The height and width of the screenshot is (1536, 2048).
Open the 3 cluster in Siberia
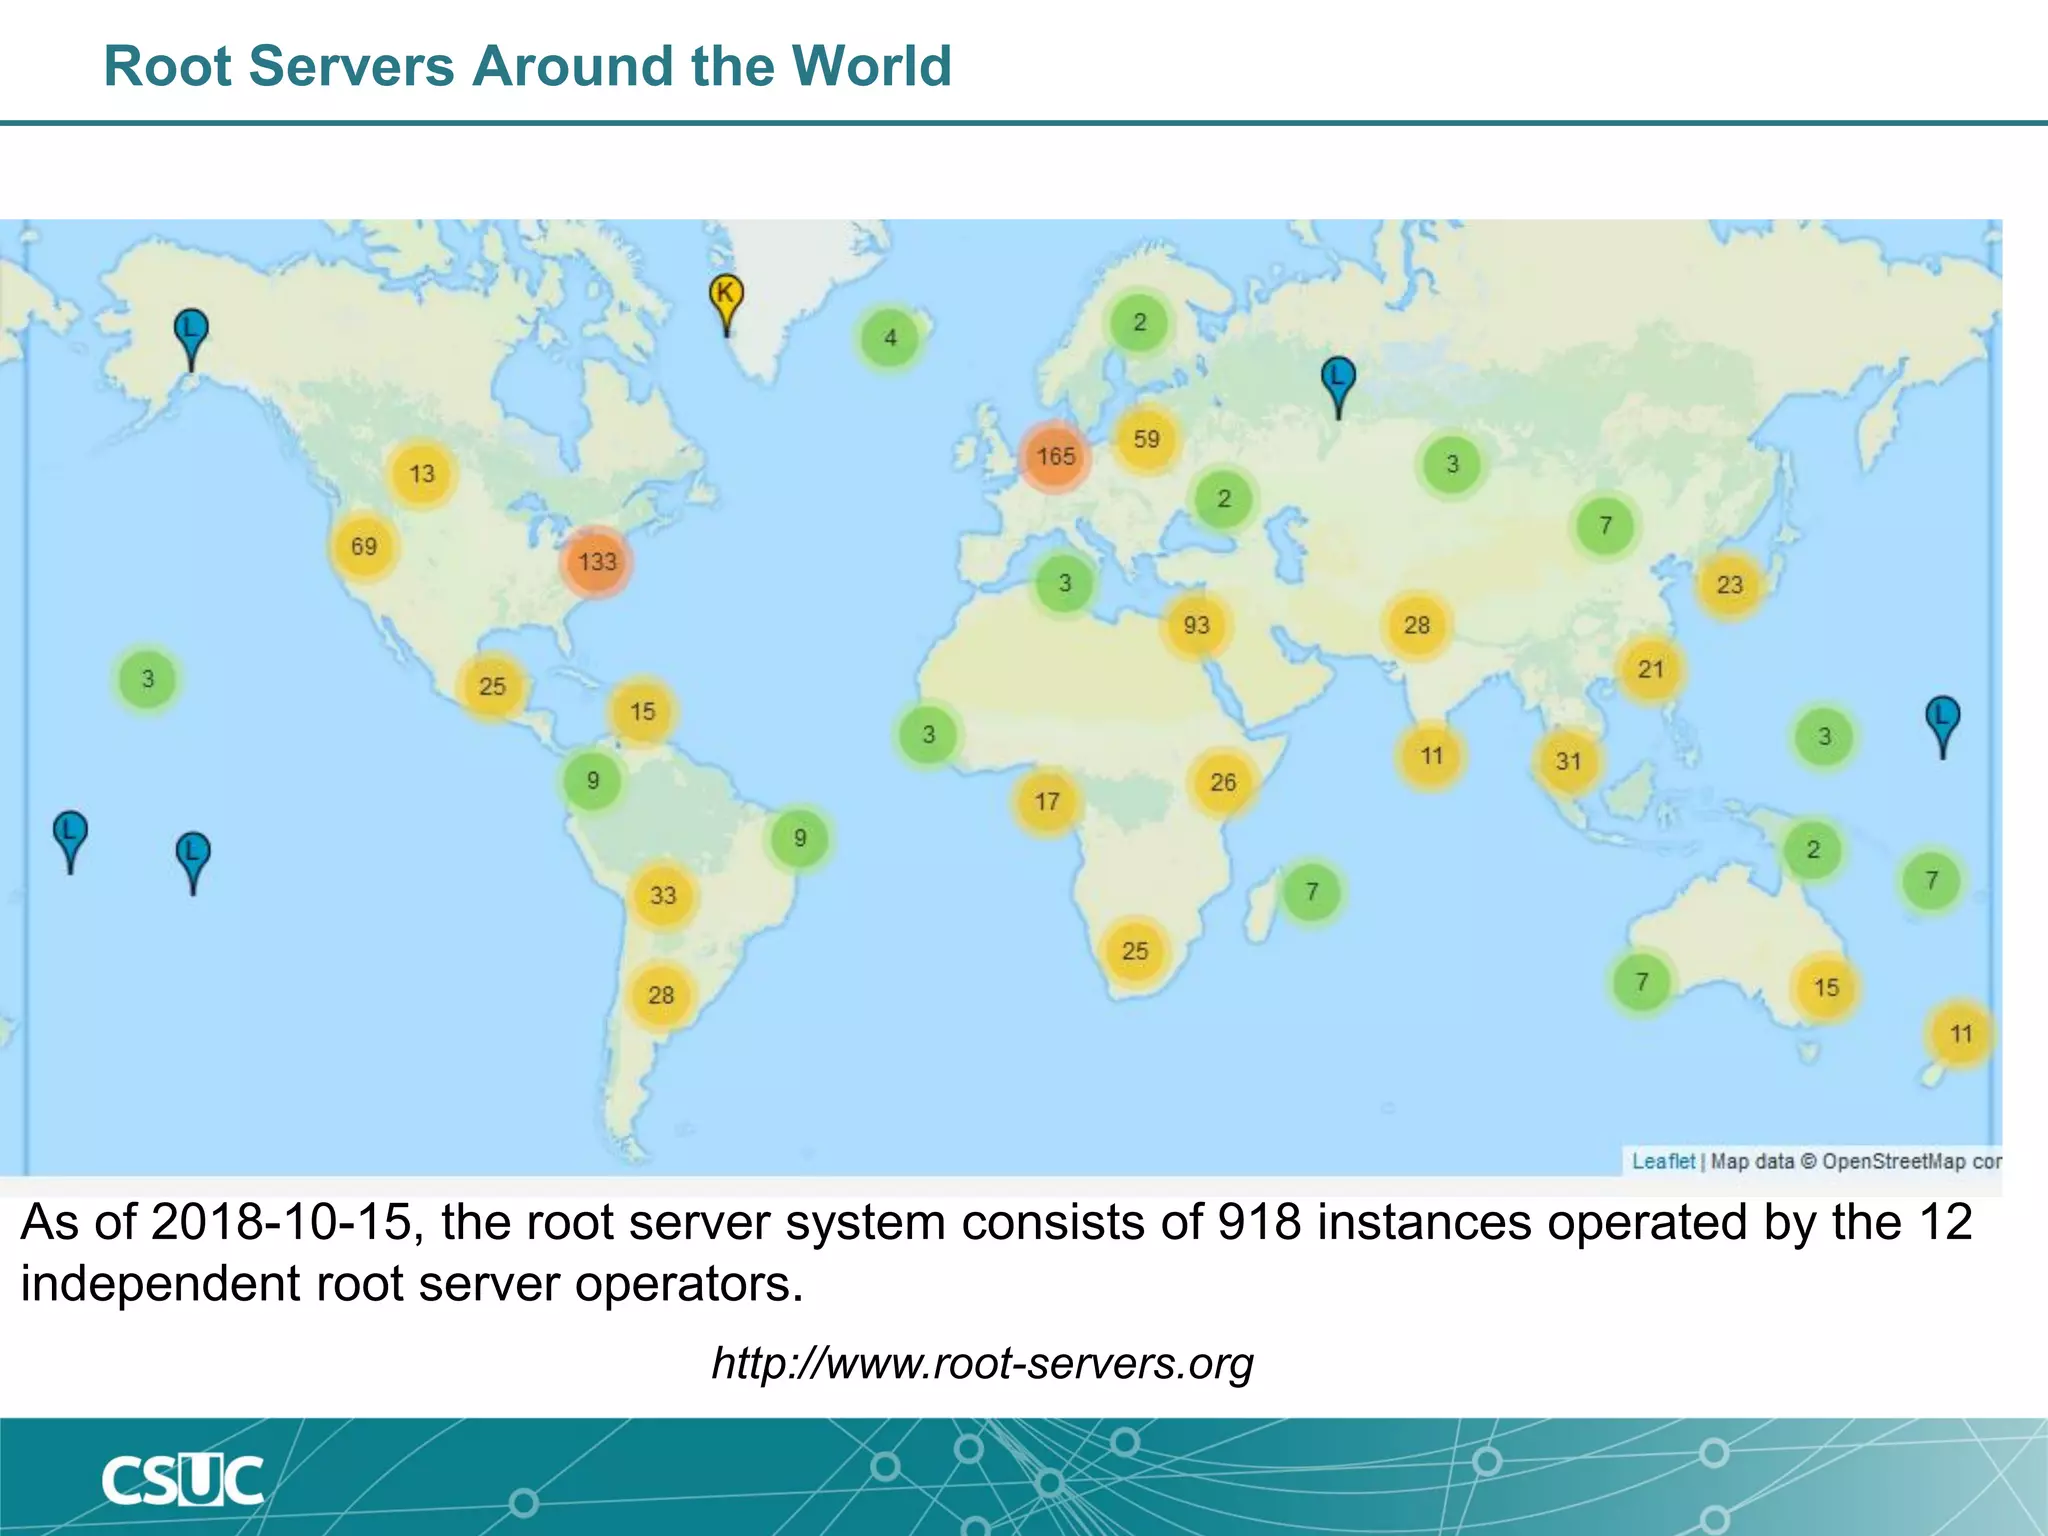(x=1452, y=464)
